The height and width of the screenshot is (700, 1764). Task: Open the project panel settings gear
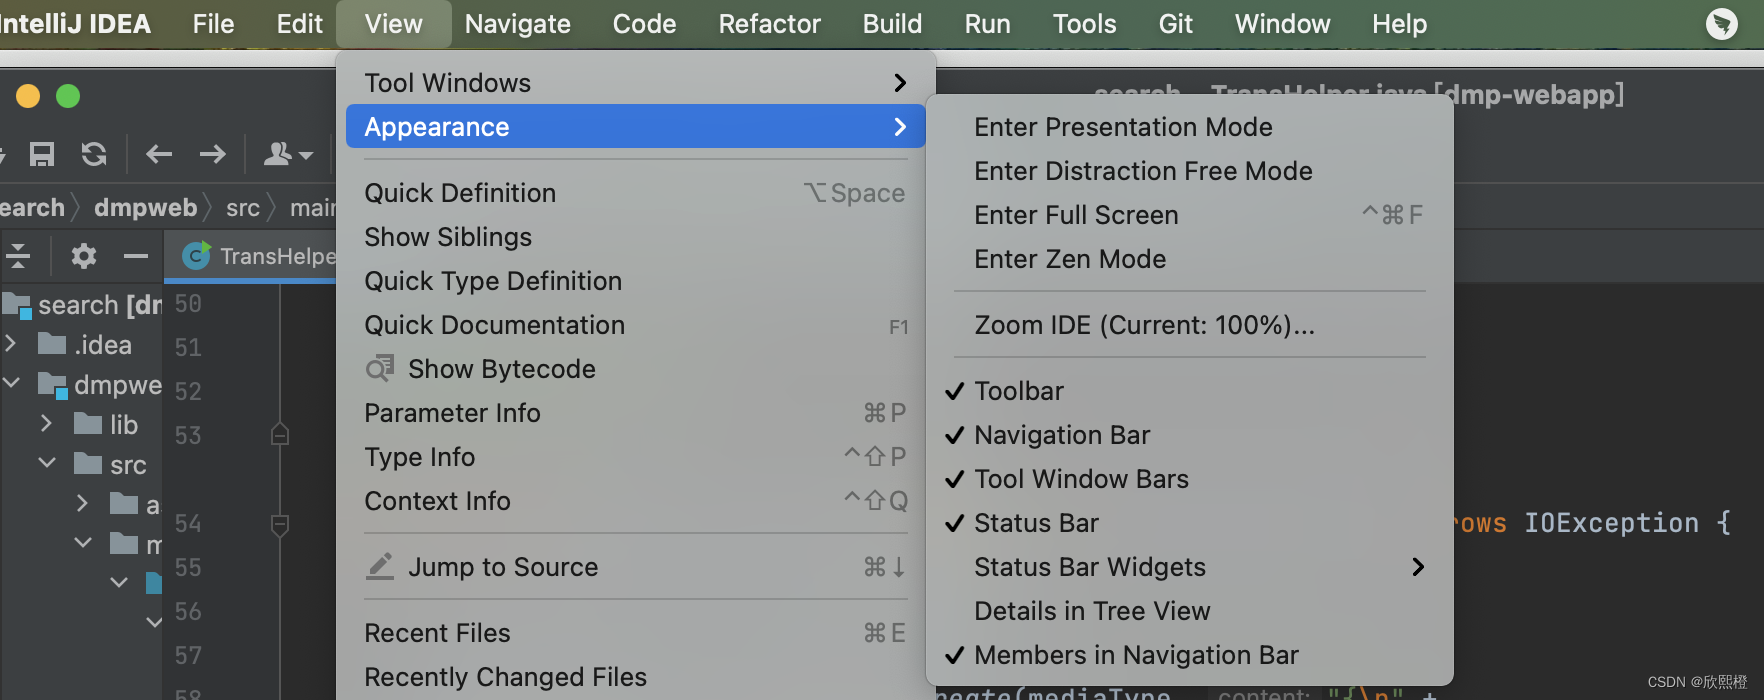tap(84, 257)
